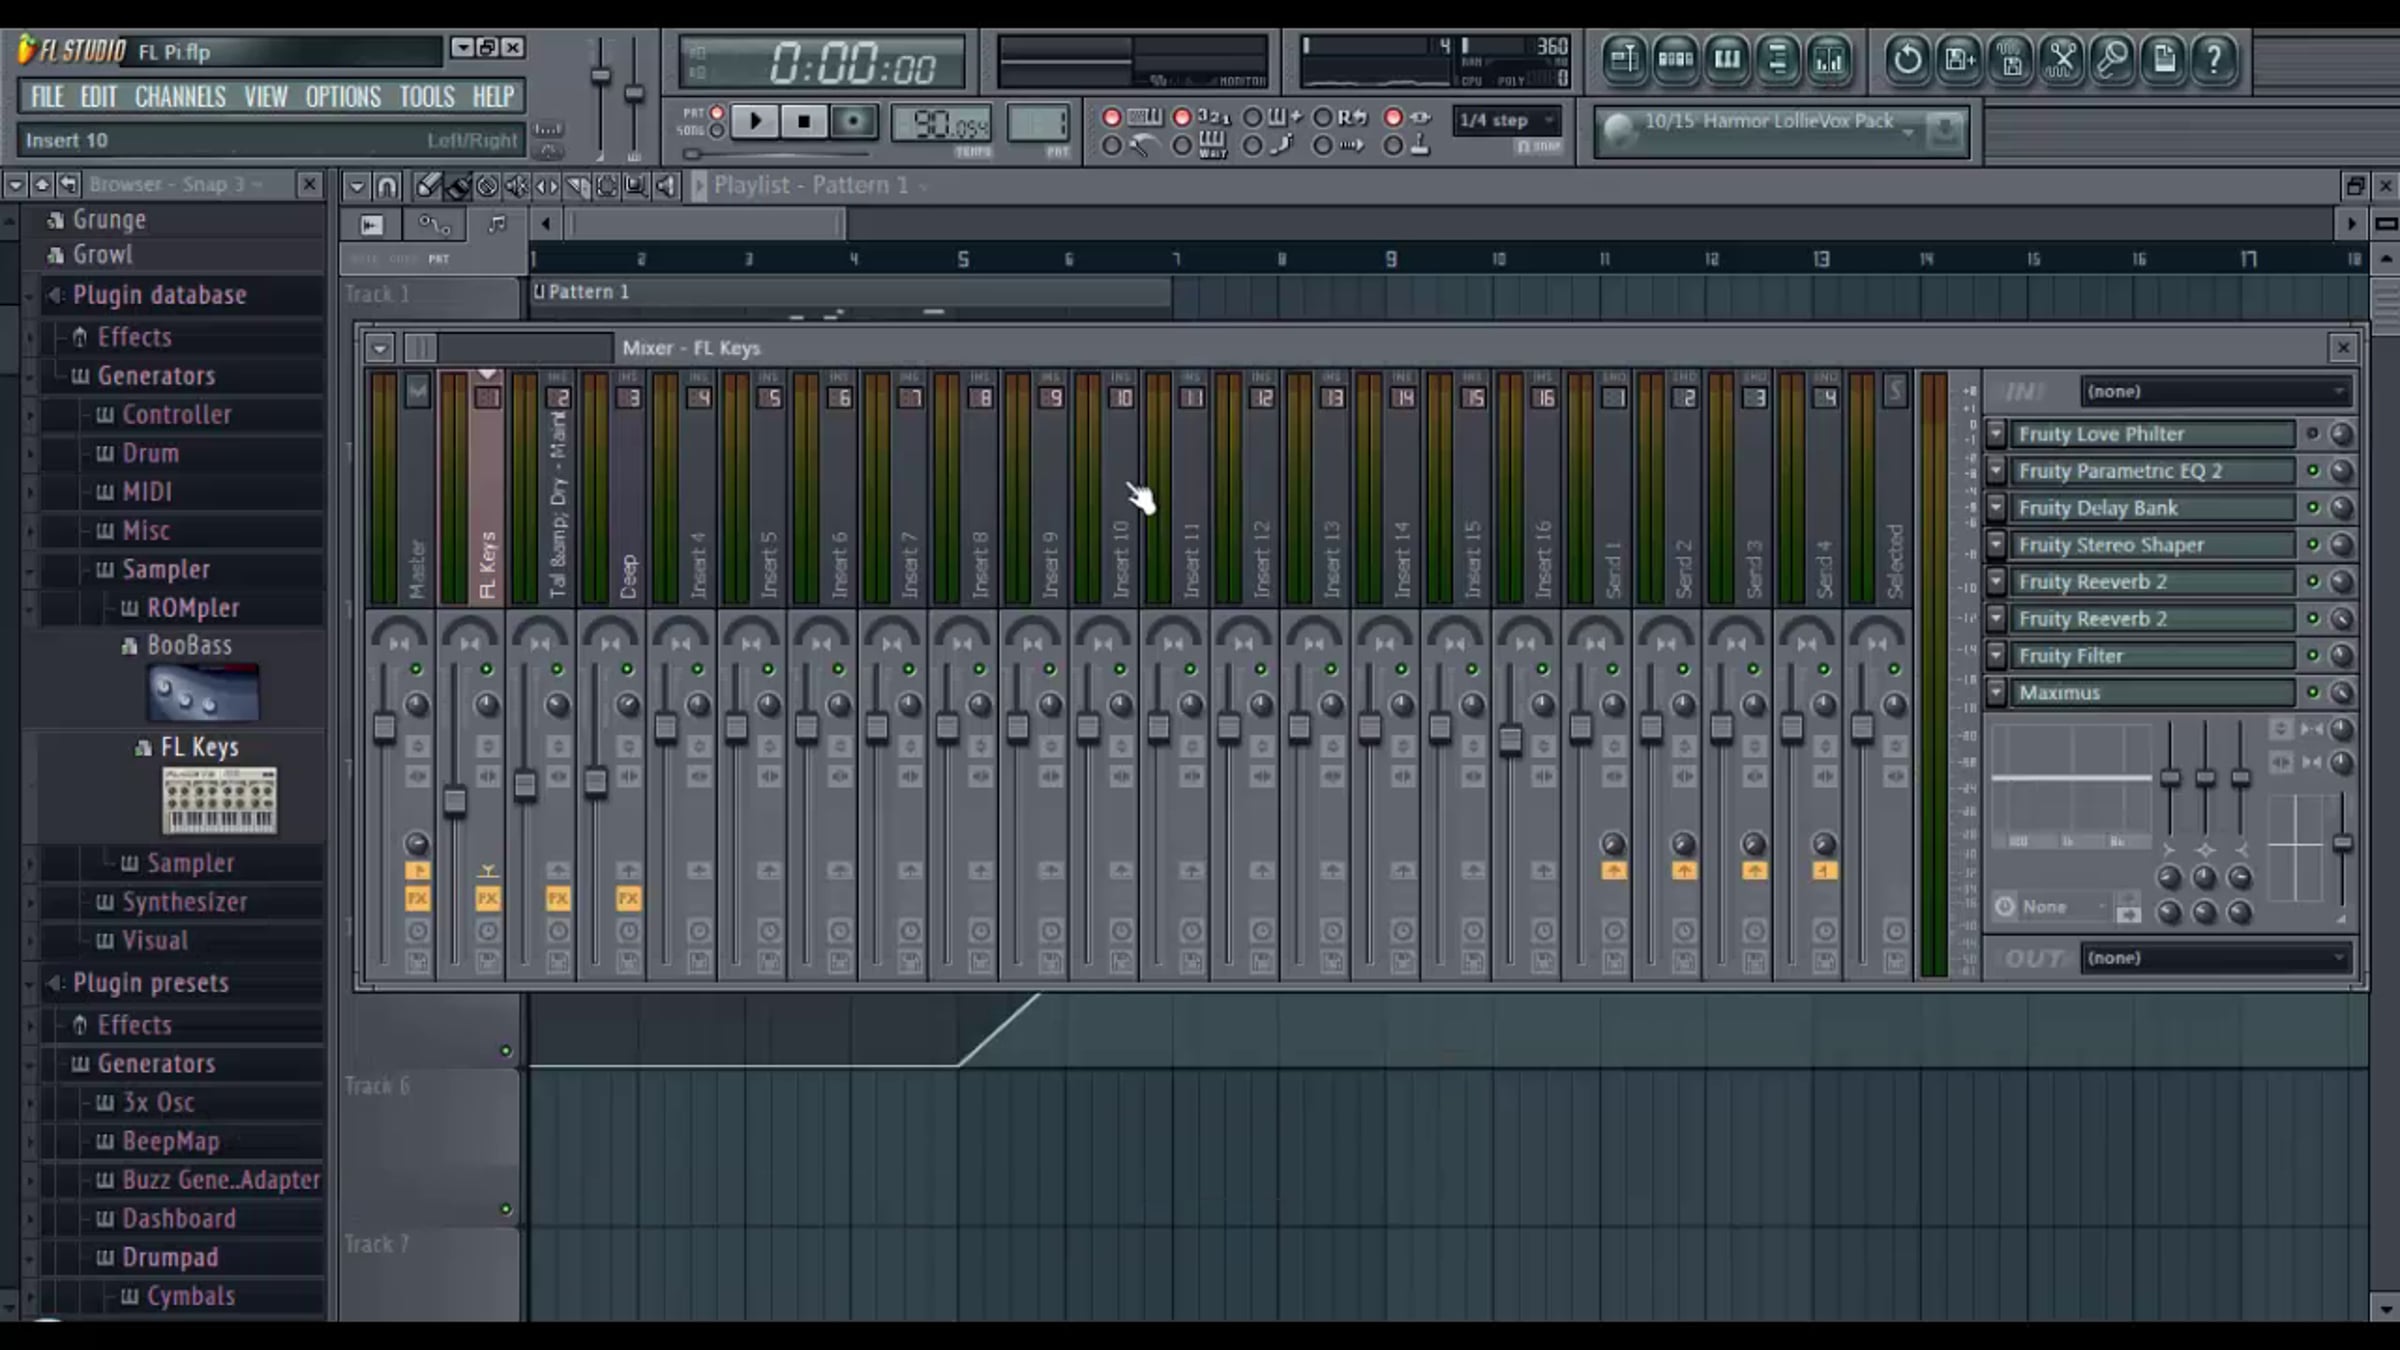The width and height of the screenshot is (2400, 1350).
Task: Toggle Fruity Love Philter effect on/off
Action: pos(2312,434)
